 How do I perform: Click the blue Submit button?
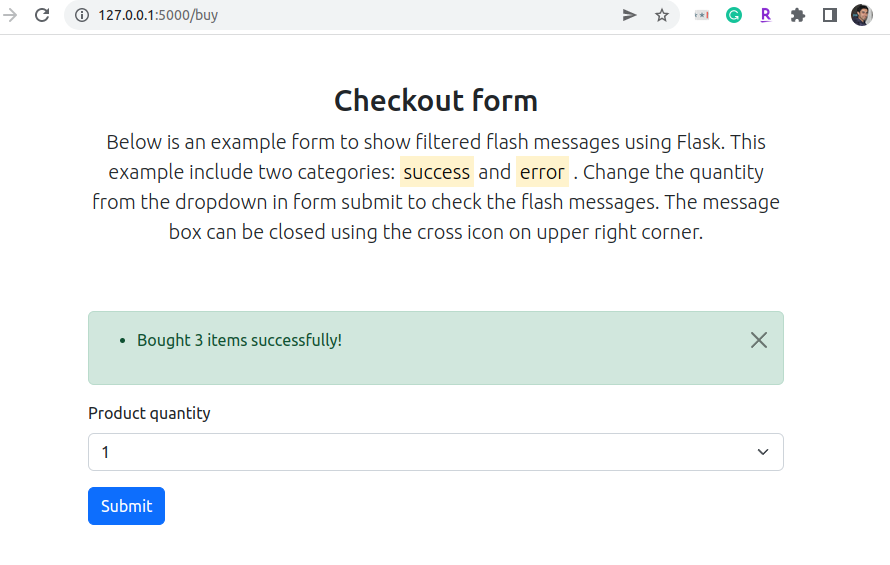[x=127, y=506]
